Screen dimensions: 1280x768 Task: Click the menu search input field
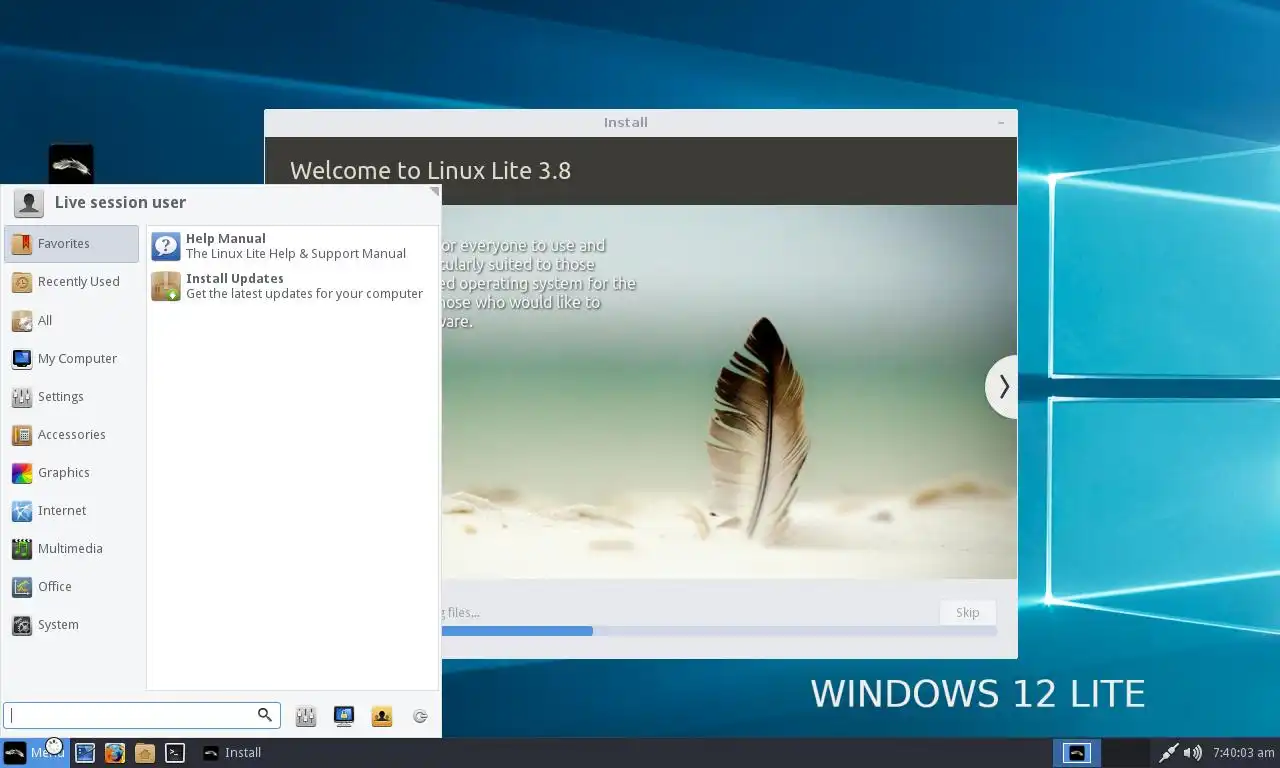(x=142, y=715)
